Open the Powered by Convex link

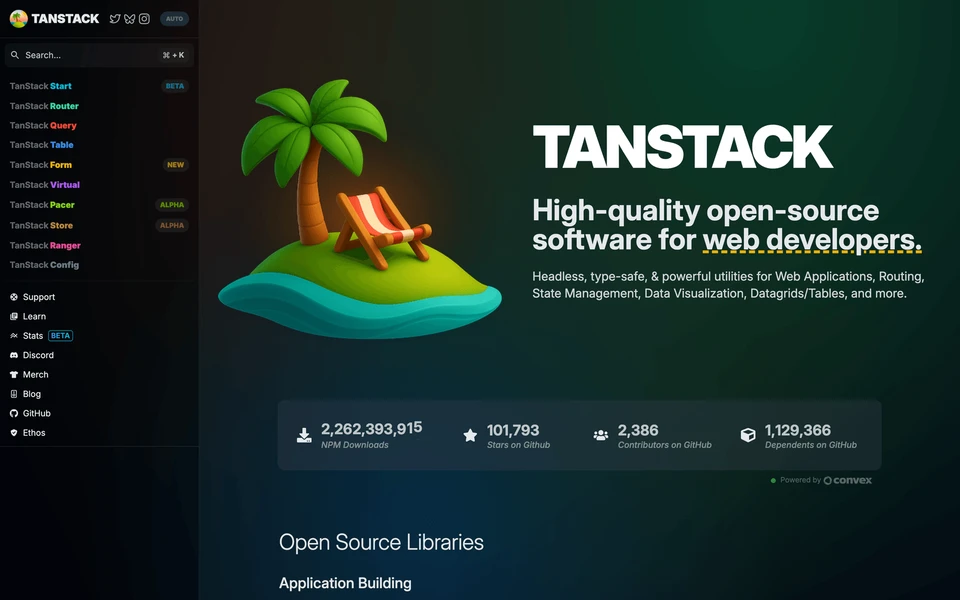point(821,481)
